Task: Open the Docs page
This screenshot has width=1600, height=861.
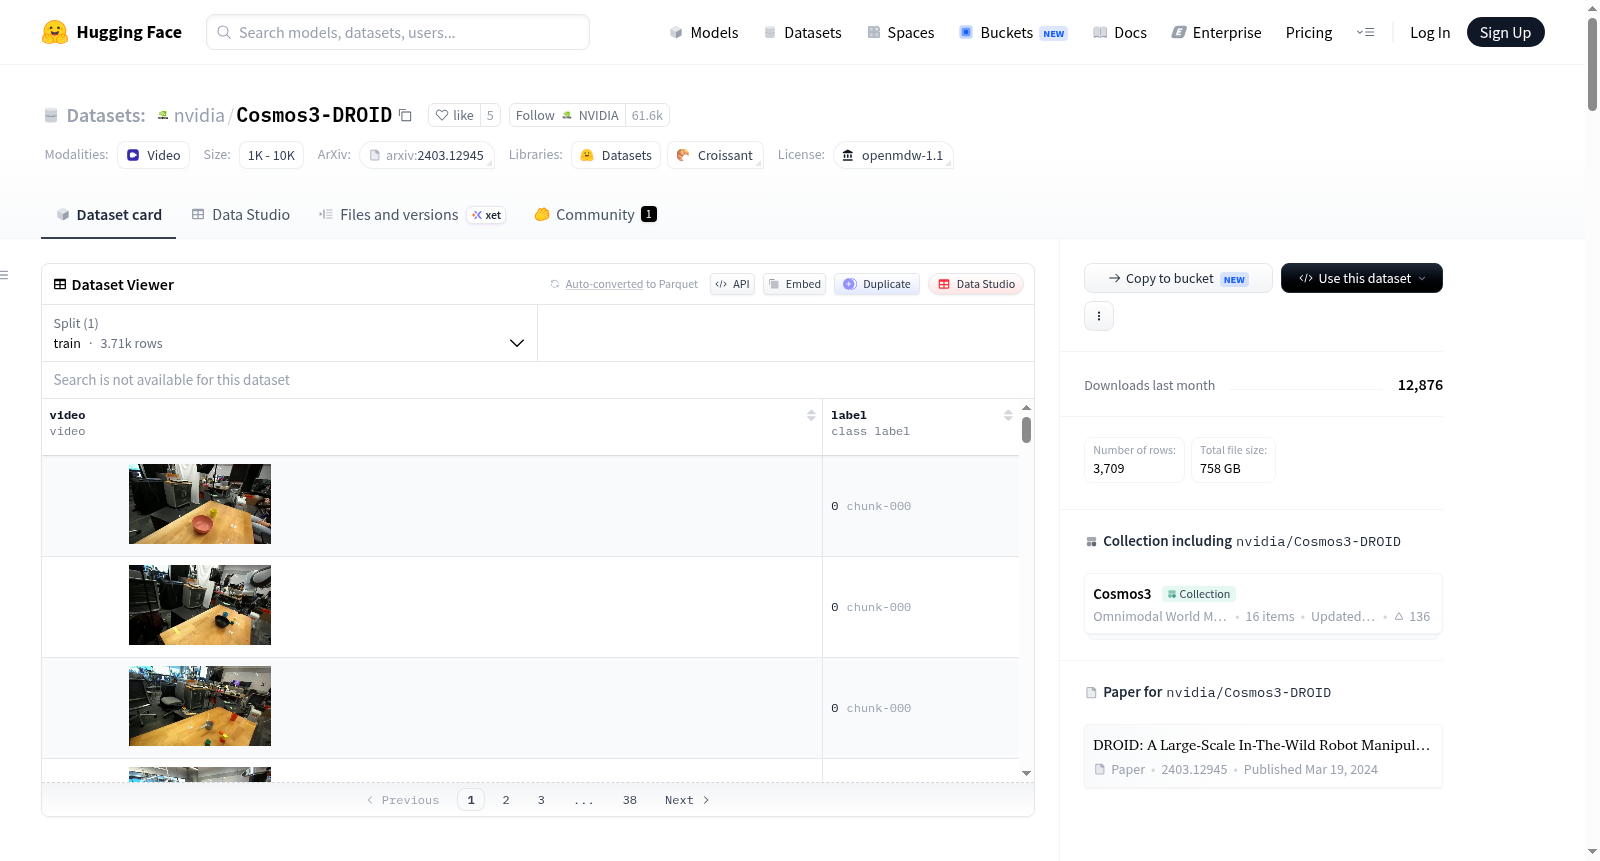Action: click(x=1119, y=32)
